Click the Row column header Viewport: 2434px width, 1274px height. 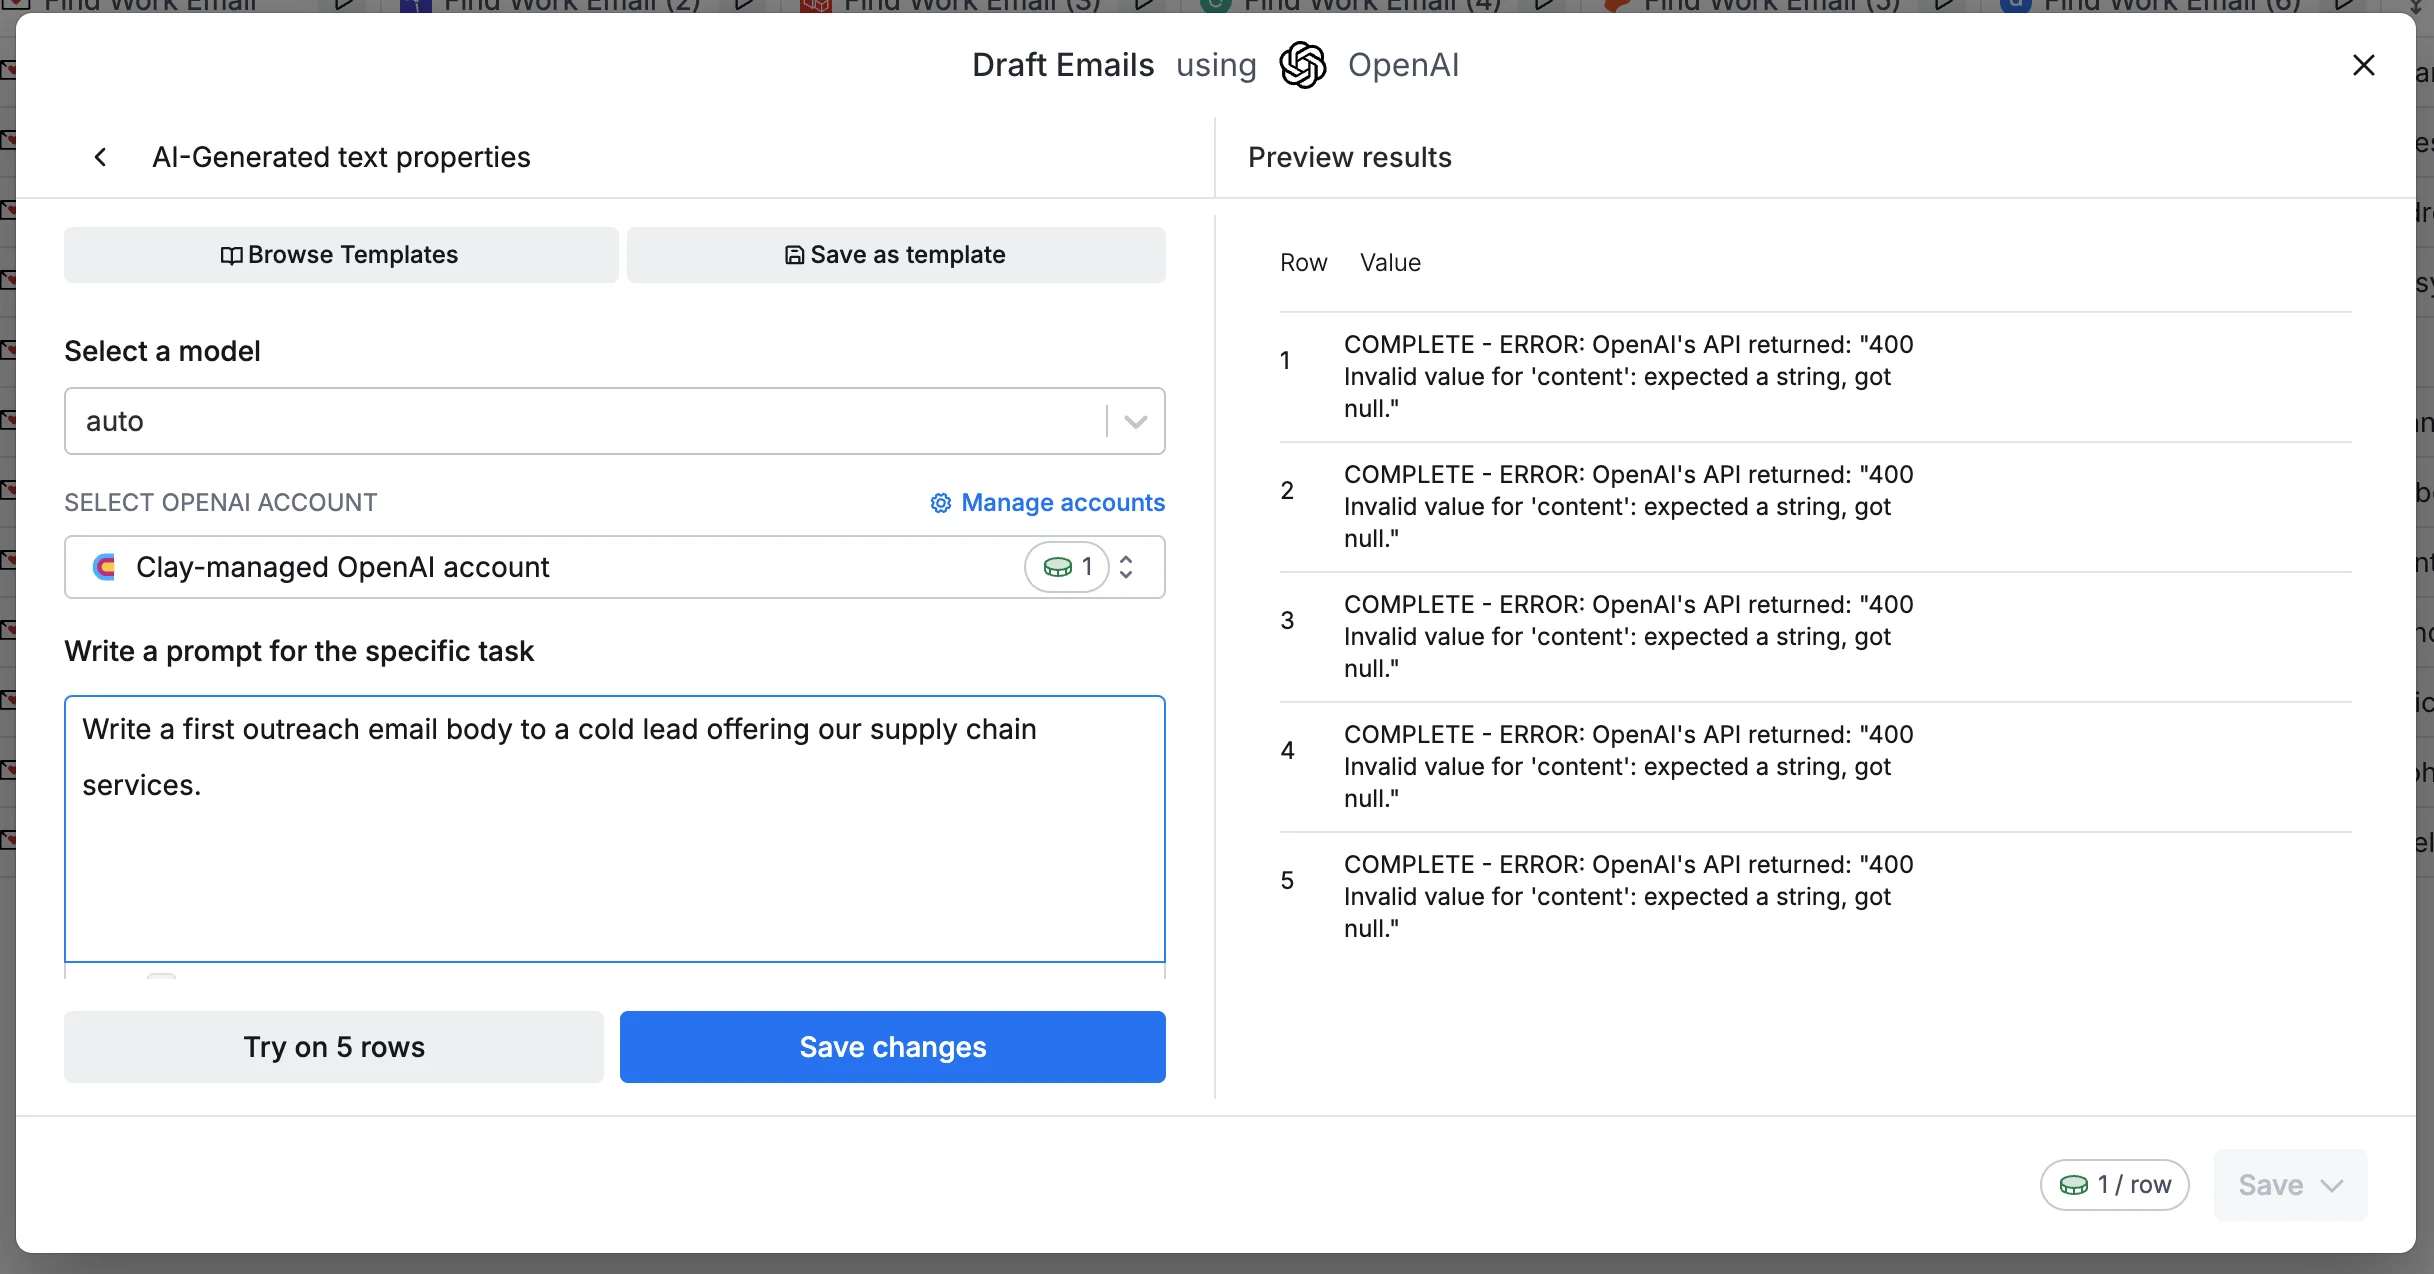point(1303,262)
